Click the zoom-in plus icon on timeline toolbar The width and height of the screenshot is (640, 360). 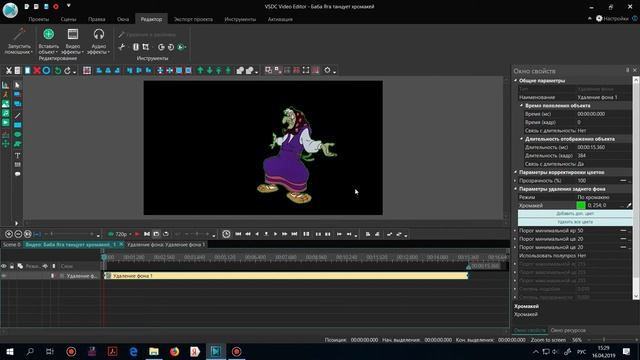coord(9,234)
